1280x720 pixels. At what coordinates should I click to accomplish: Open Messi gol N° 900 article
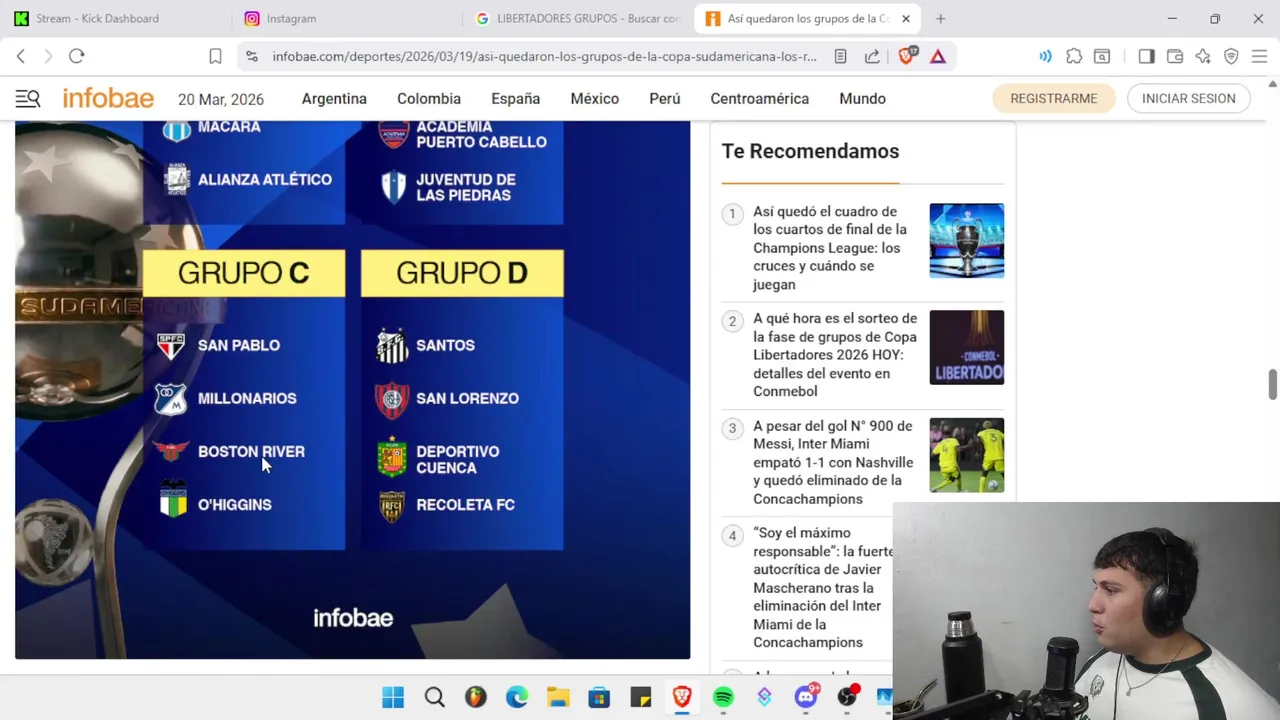click(x=834, y=462)
